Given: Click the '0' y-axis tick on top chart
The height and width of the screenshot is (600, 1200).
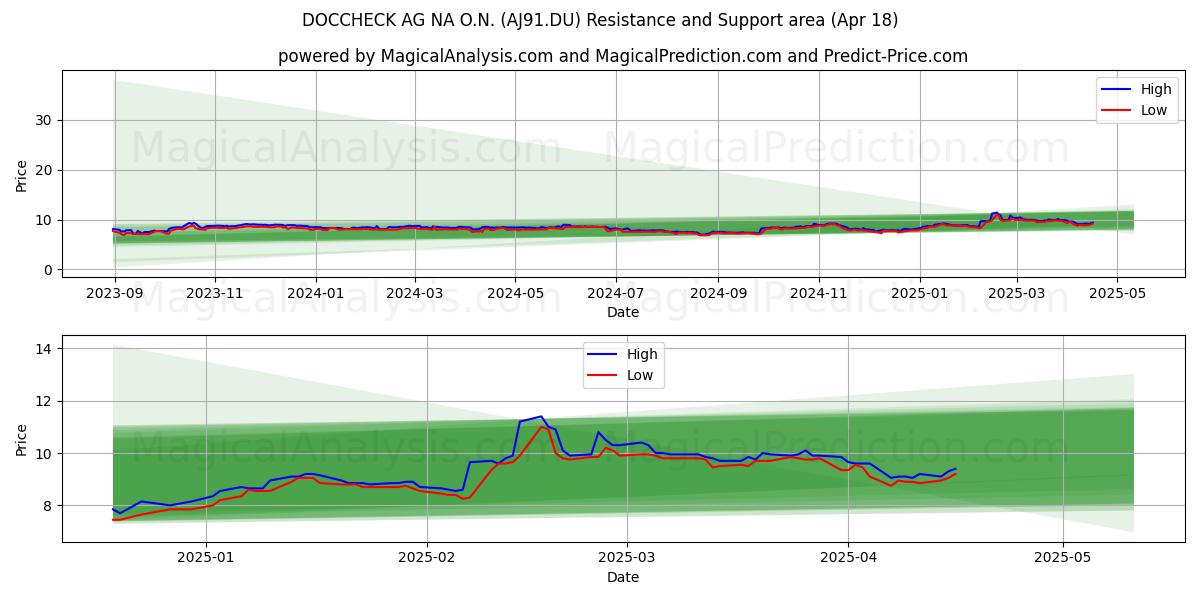Looking at the screenshot, I should coord(48,270).
